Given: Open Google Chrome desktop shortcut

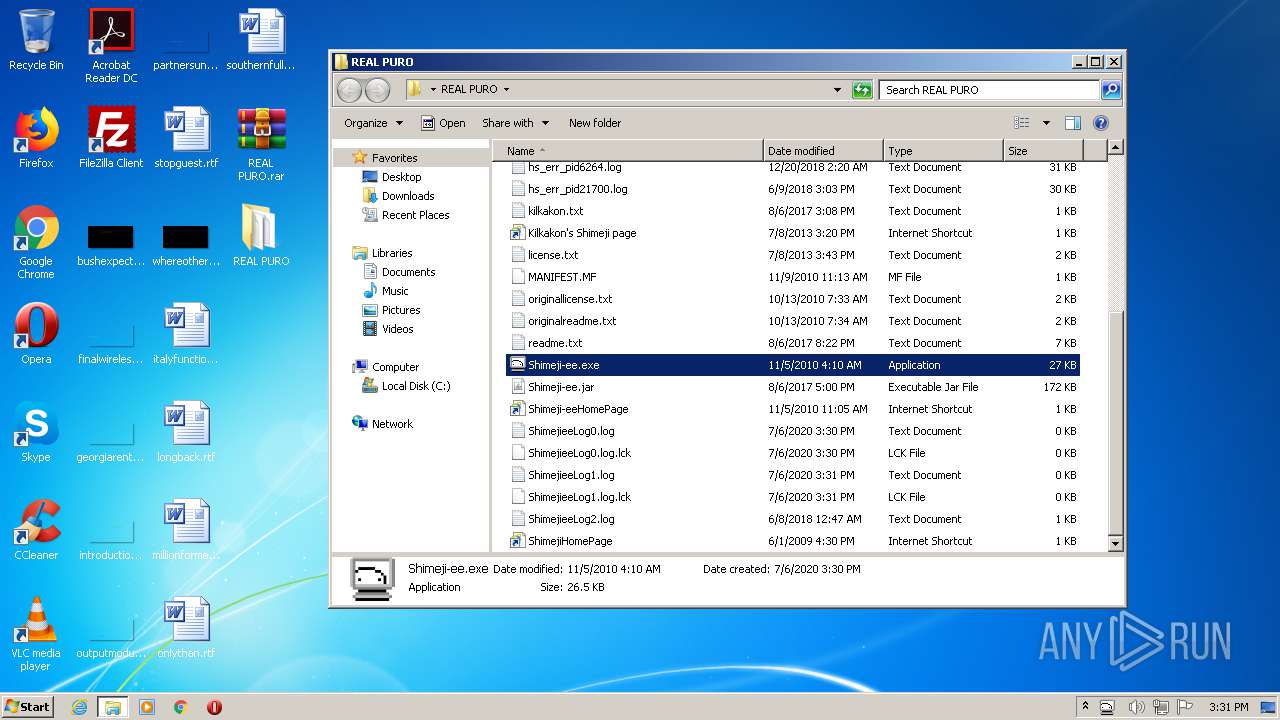Looking at the screenshot, I should (x=36, y=242).
